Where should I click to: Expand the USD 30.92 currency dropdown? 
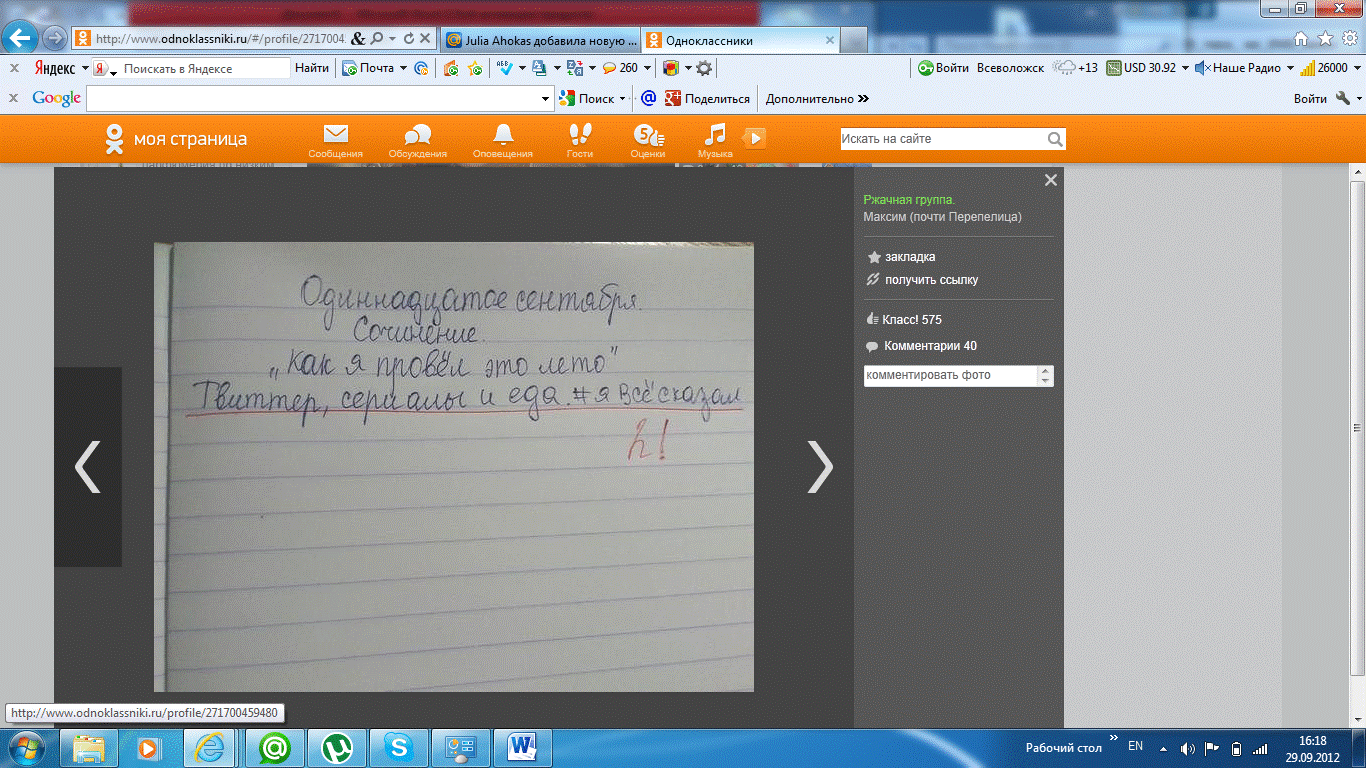(1185, 68)
